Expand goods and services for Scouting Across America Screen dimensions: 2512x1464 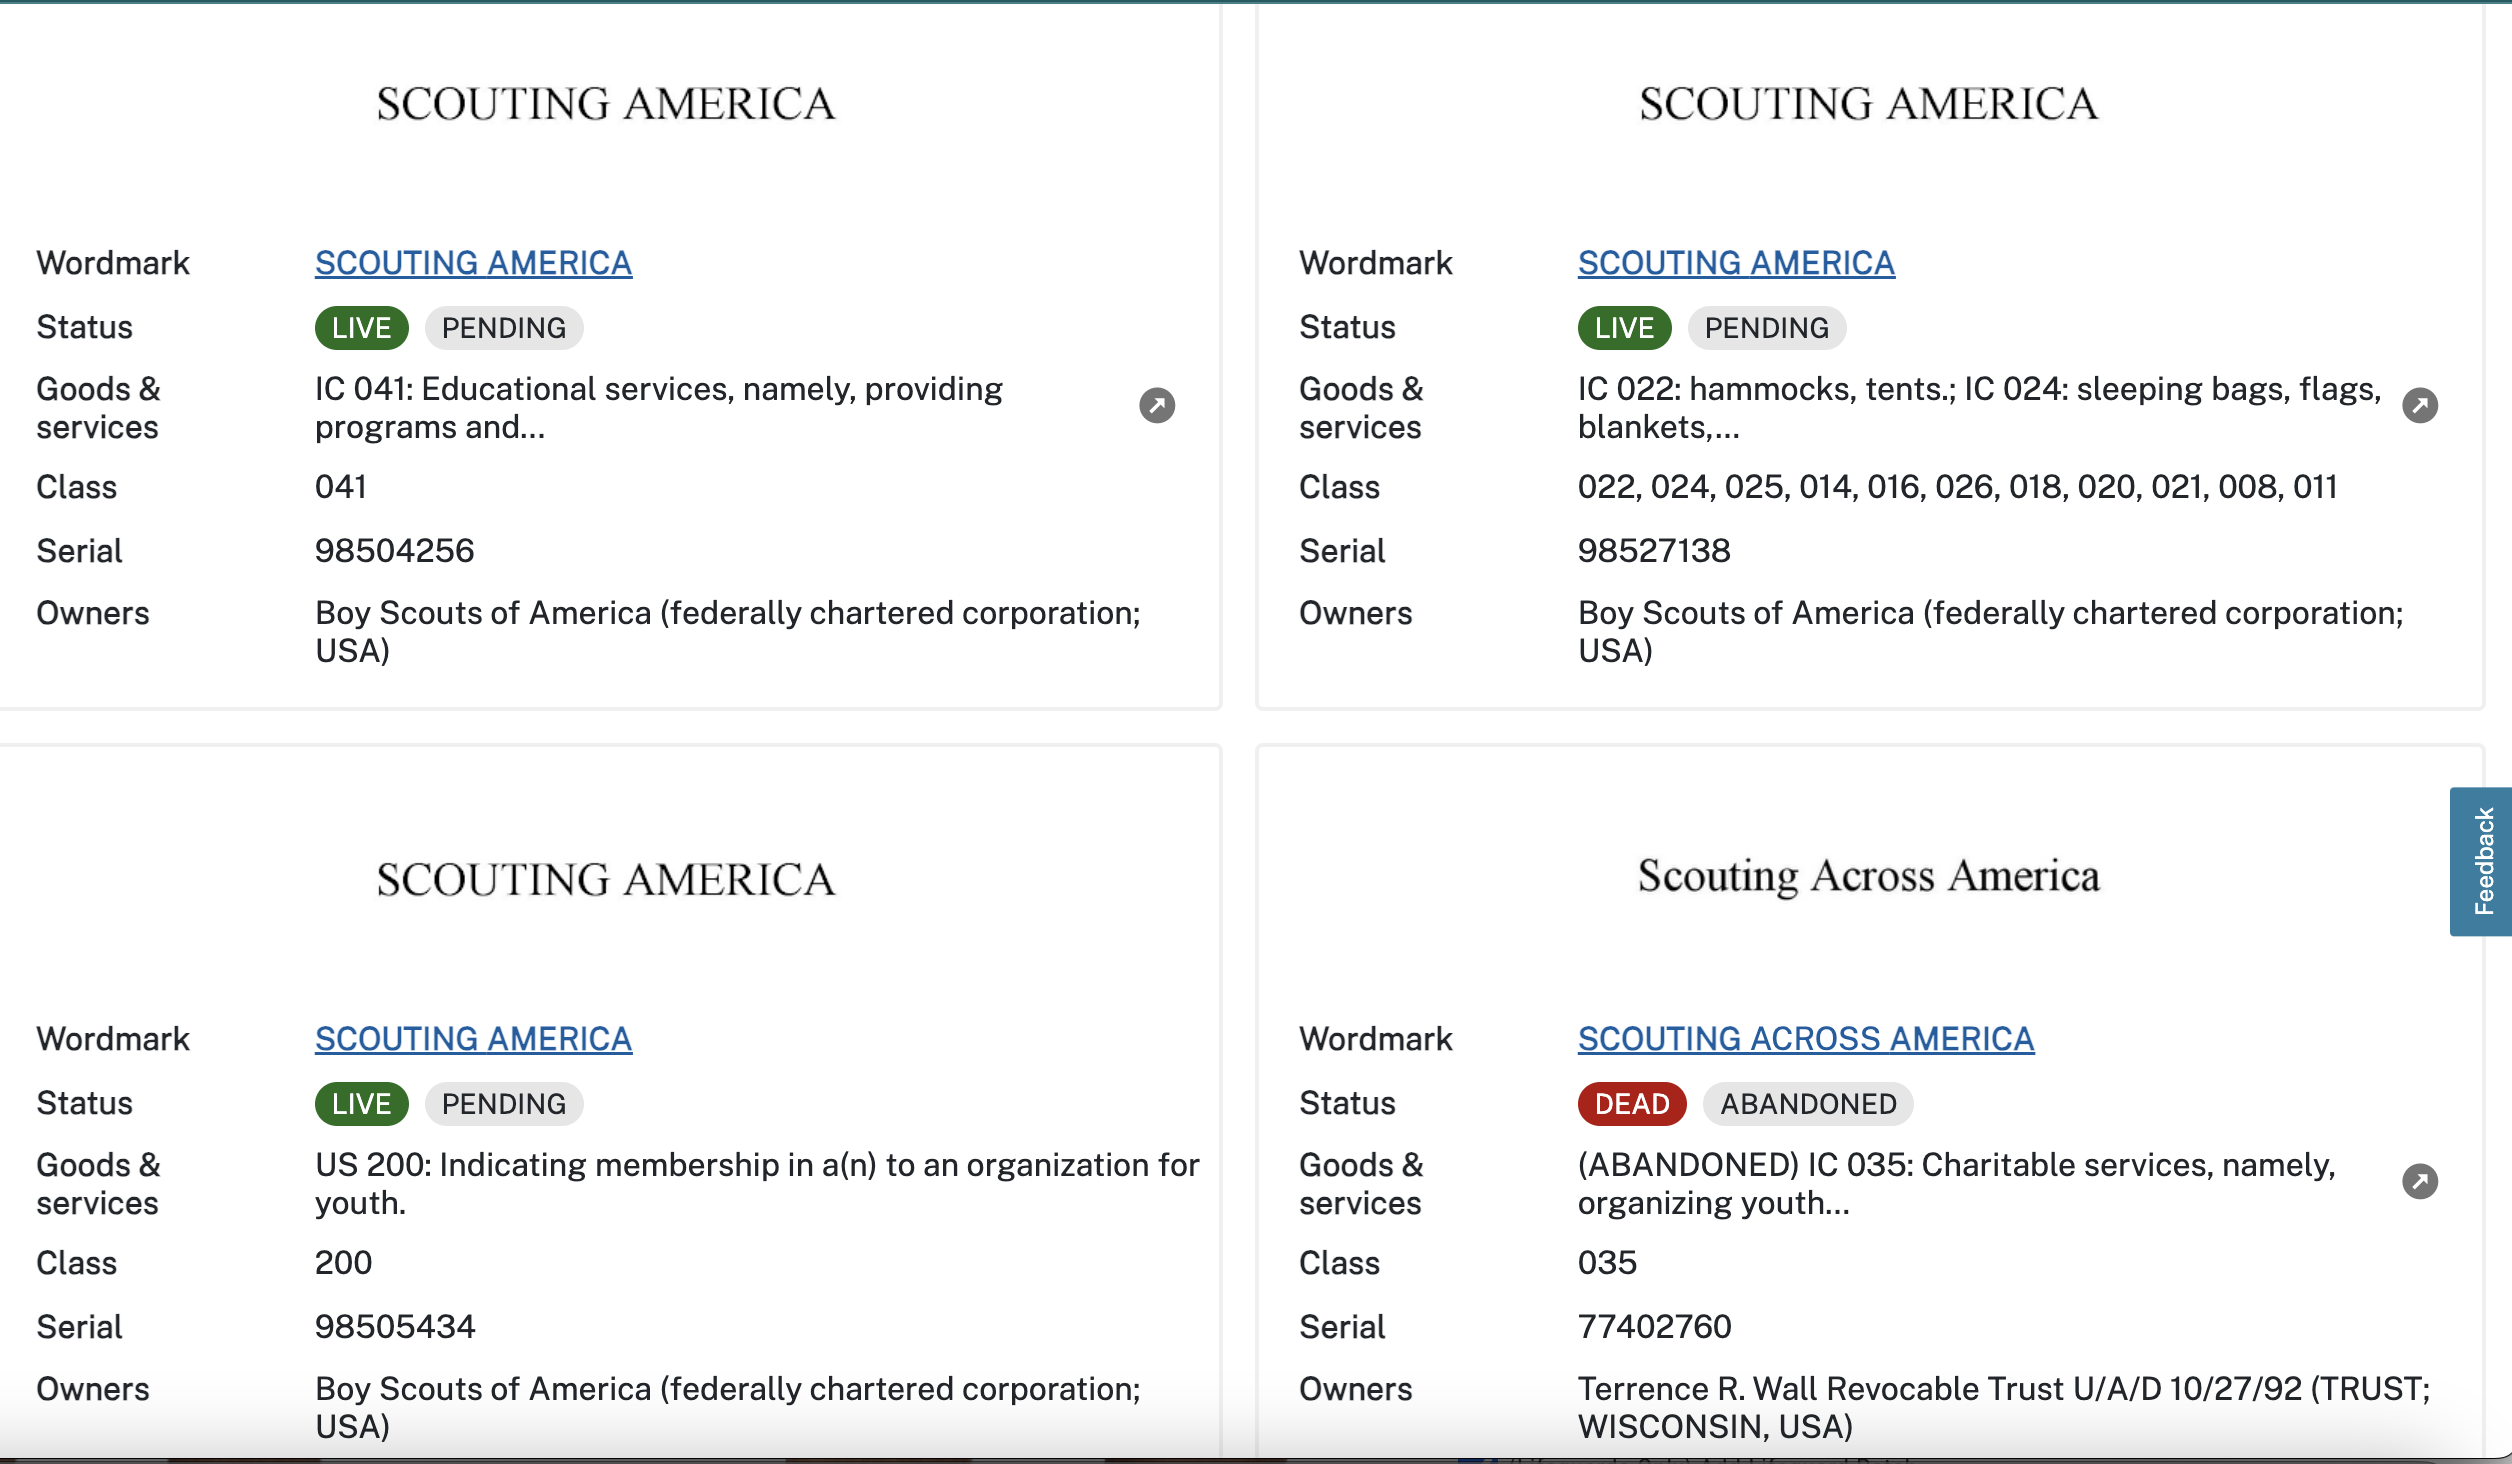[x=2420, y=1181]
